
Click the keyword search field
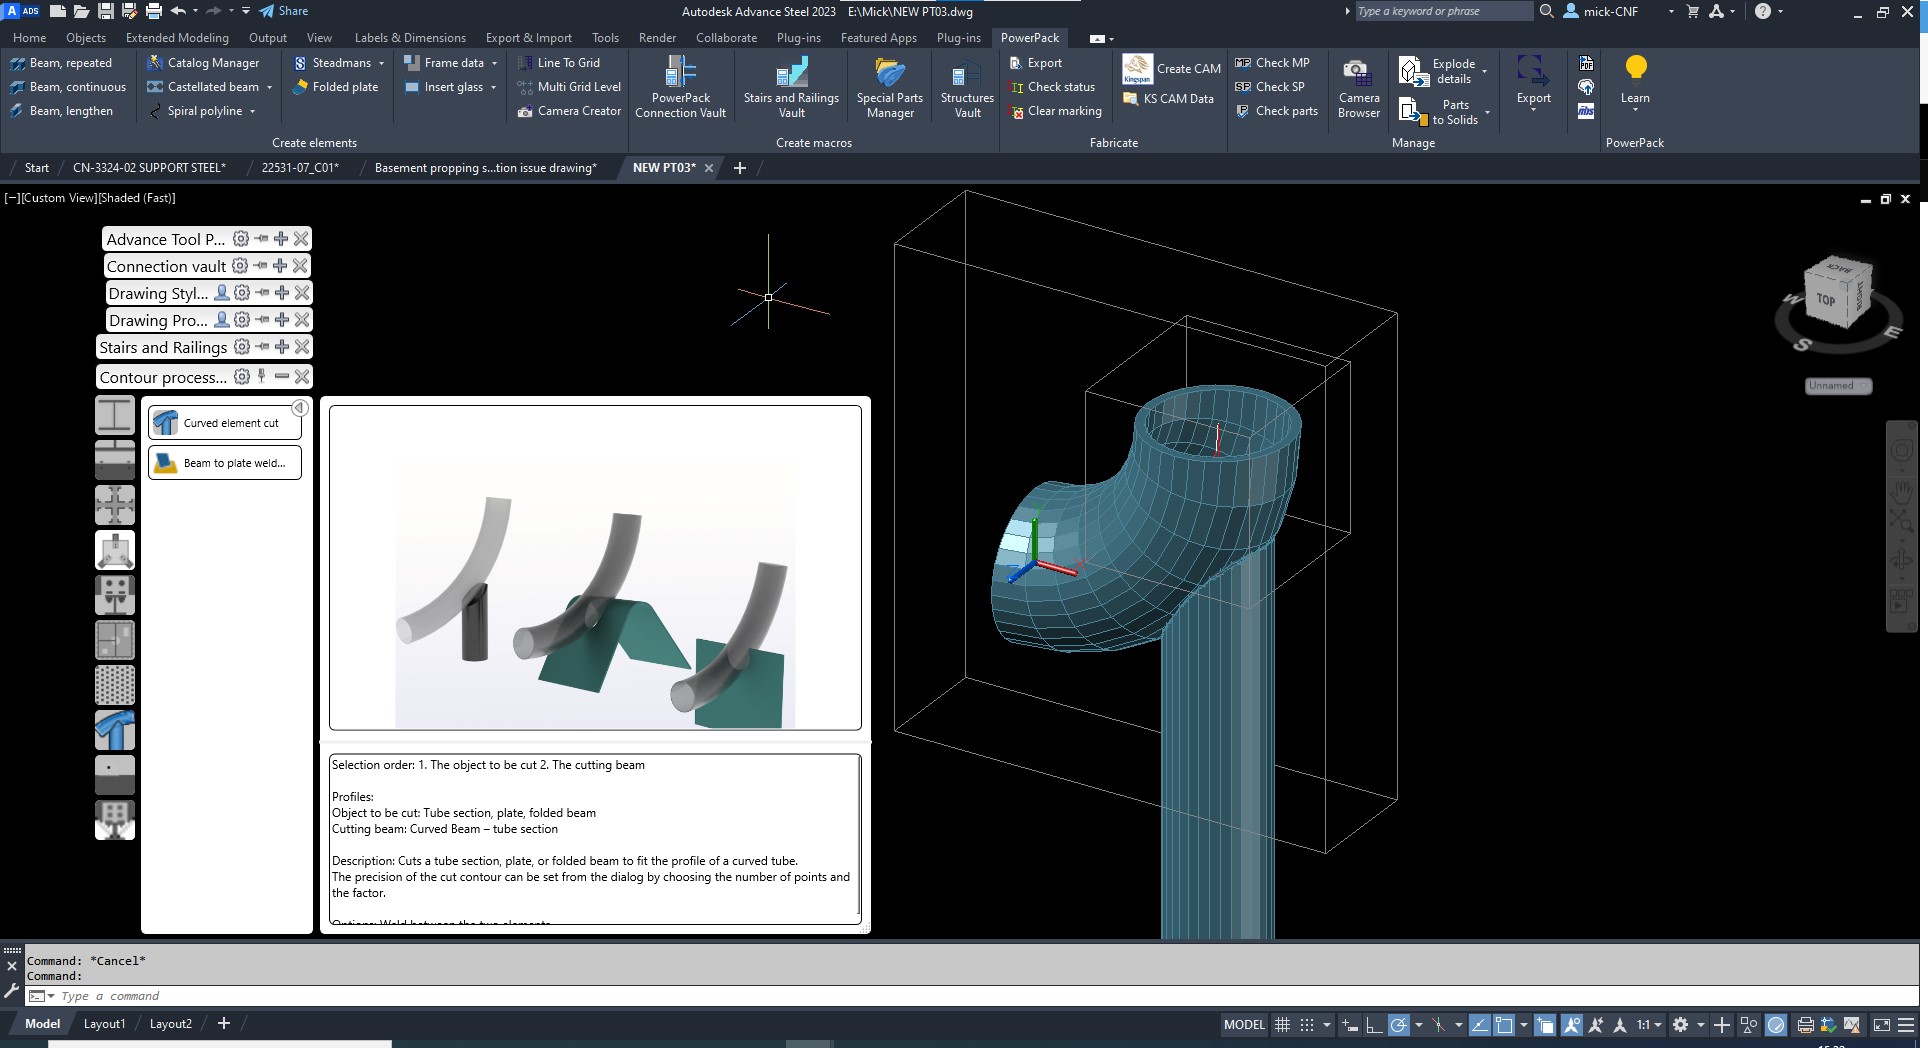1443,11
